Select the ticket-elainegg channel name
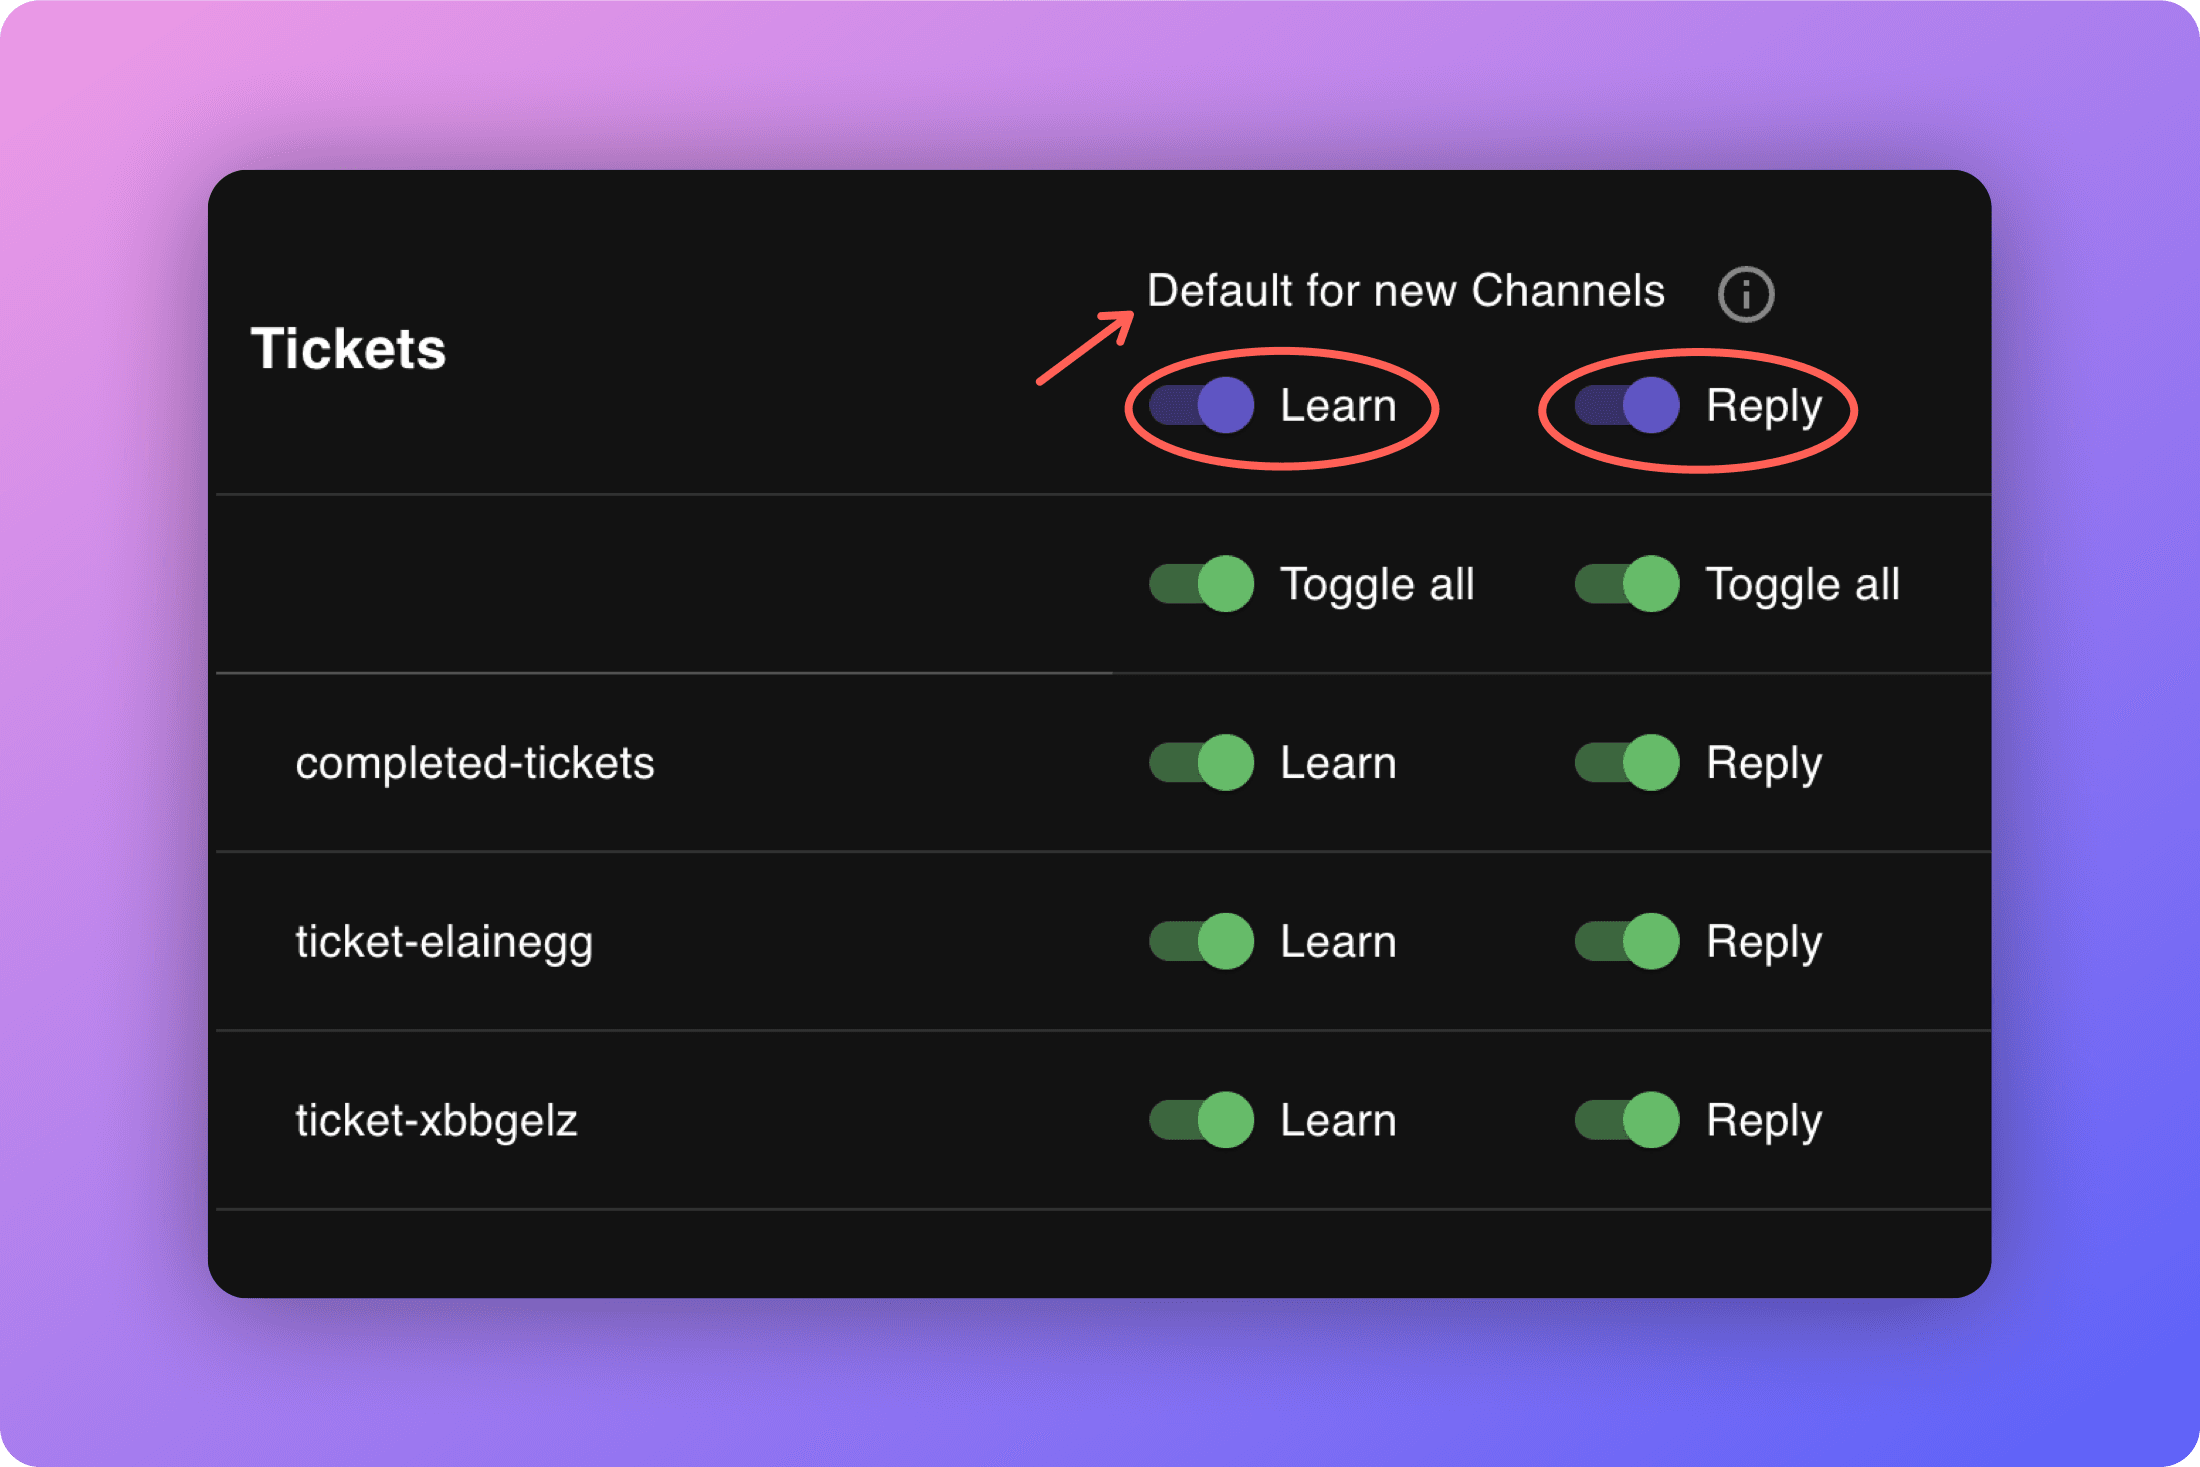2200x1467 pixels. click(x=444, y=941)
